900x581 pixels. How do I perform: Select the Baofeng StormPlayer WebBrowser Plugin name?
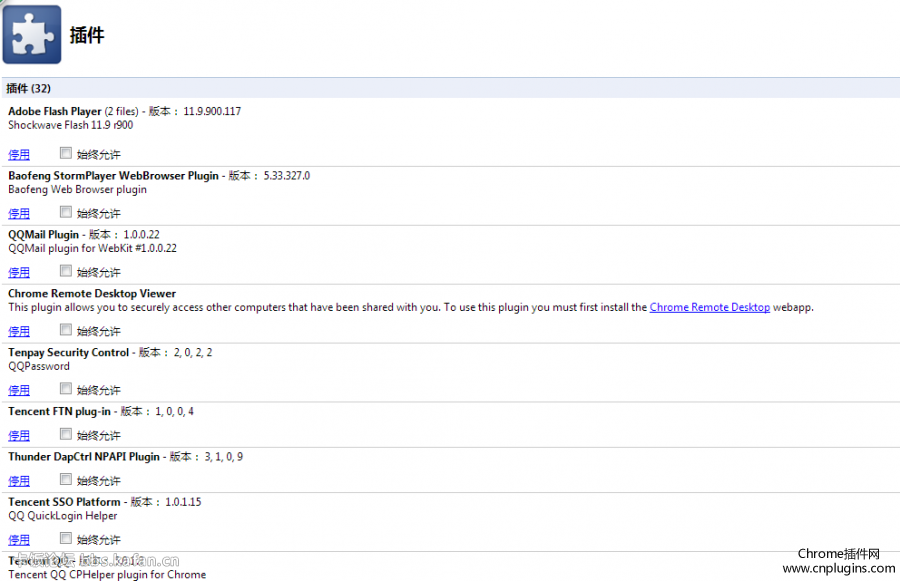(x=113, y=176)
